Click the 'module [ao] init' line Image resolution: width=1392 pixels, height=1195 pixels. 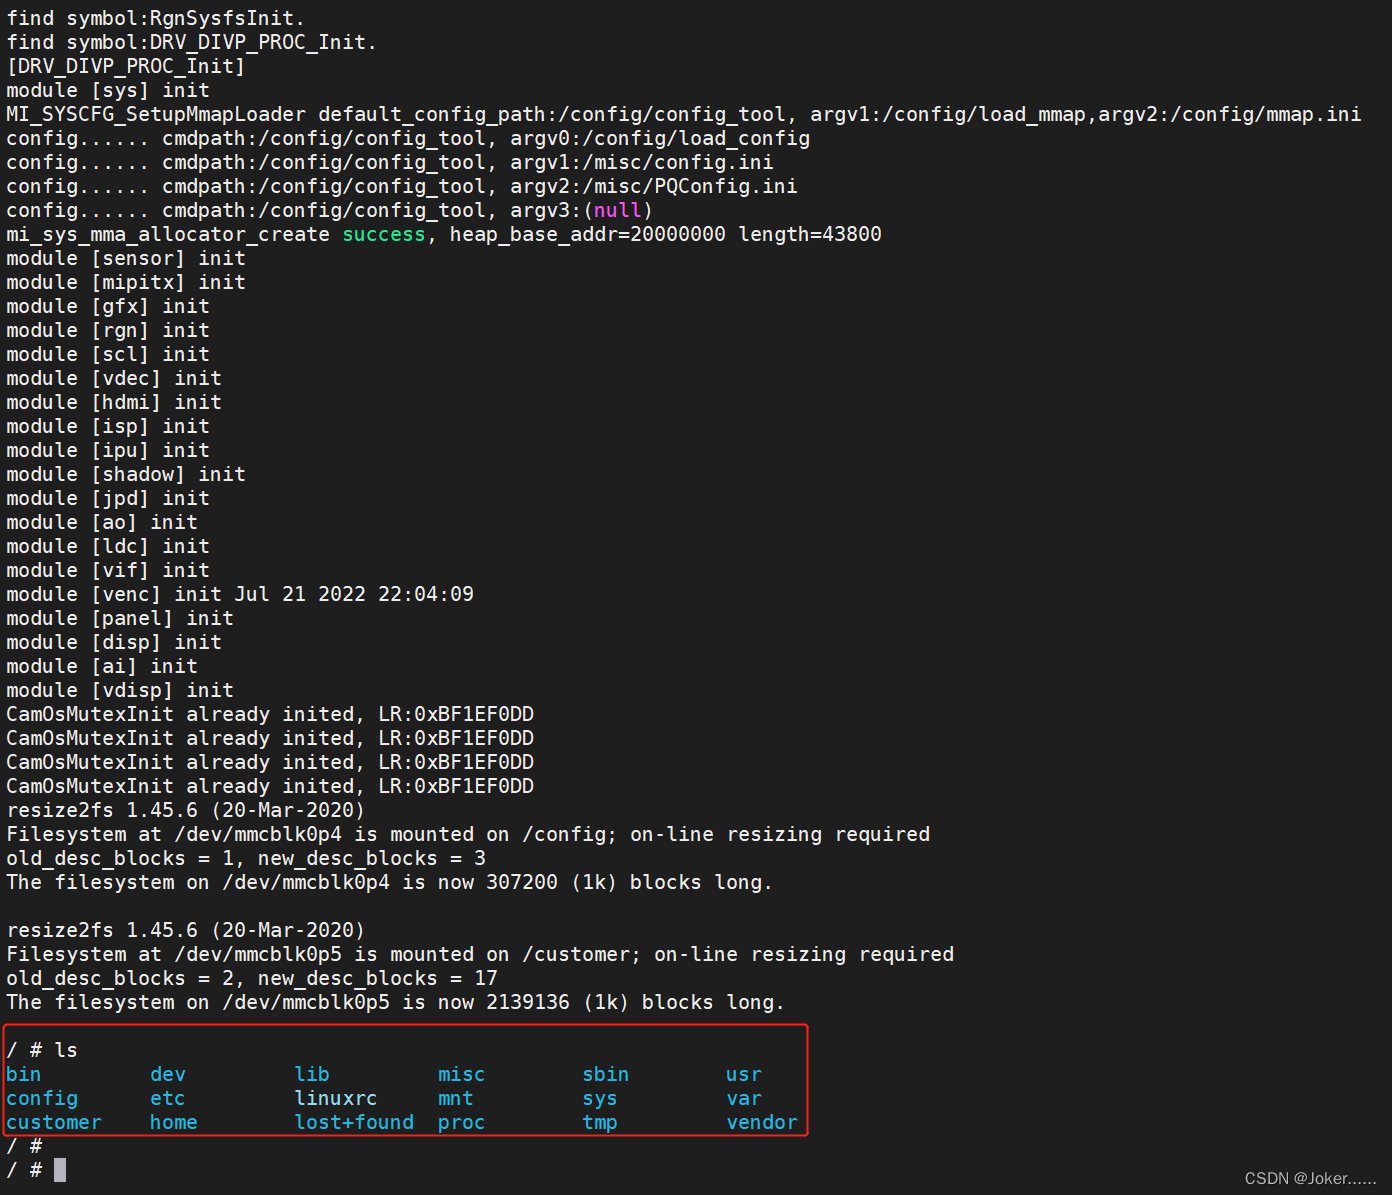pos(102,522)
